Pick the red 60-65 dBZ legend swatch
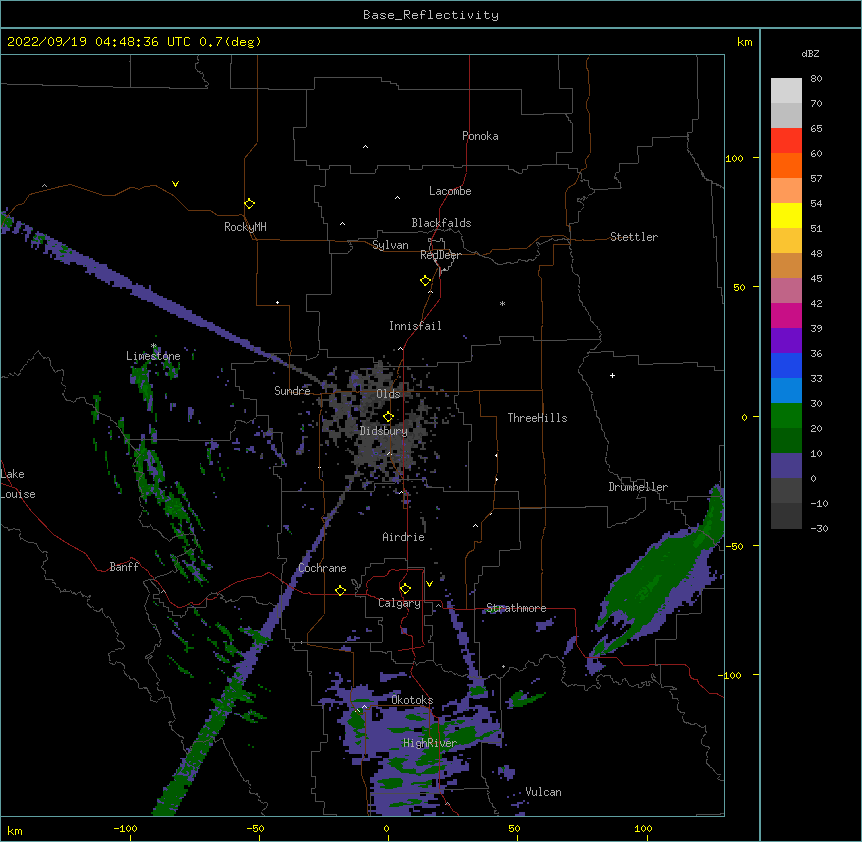Screen dimensions: 862x842 coord(786,141)
